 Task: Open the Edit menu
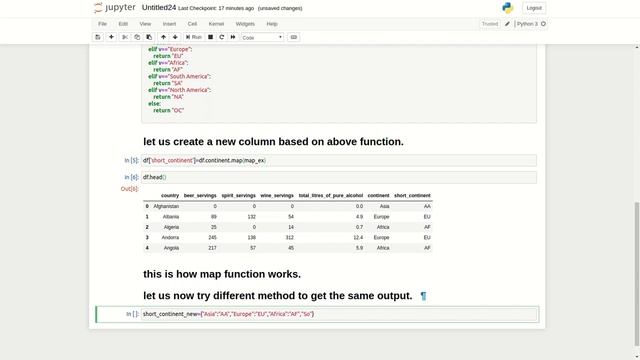[123, 24]
